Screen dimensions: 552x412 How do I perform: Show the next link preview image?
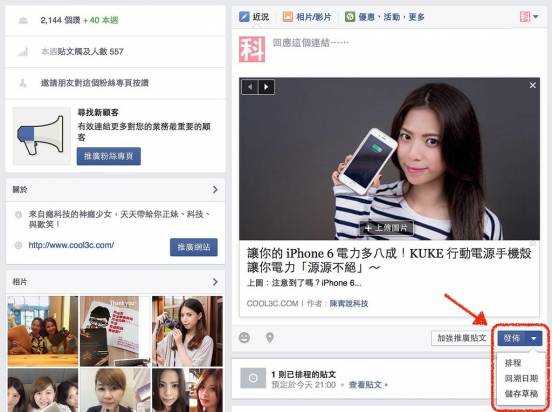pos(266,87)
